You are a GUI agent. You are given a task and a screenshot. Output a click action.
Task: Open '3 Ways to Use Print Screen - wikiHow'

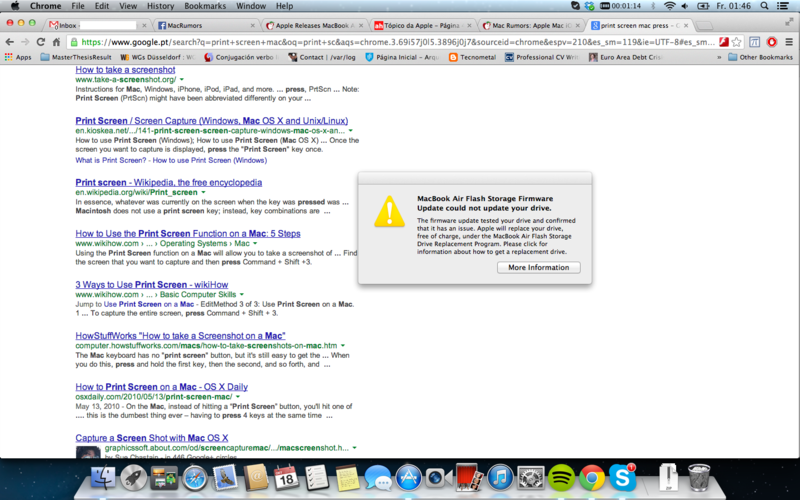152,285
